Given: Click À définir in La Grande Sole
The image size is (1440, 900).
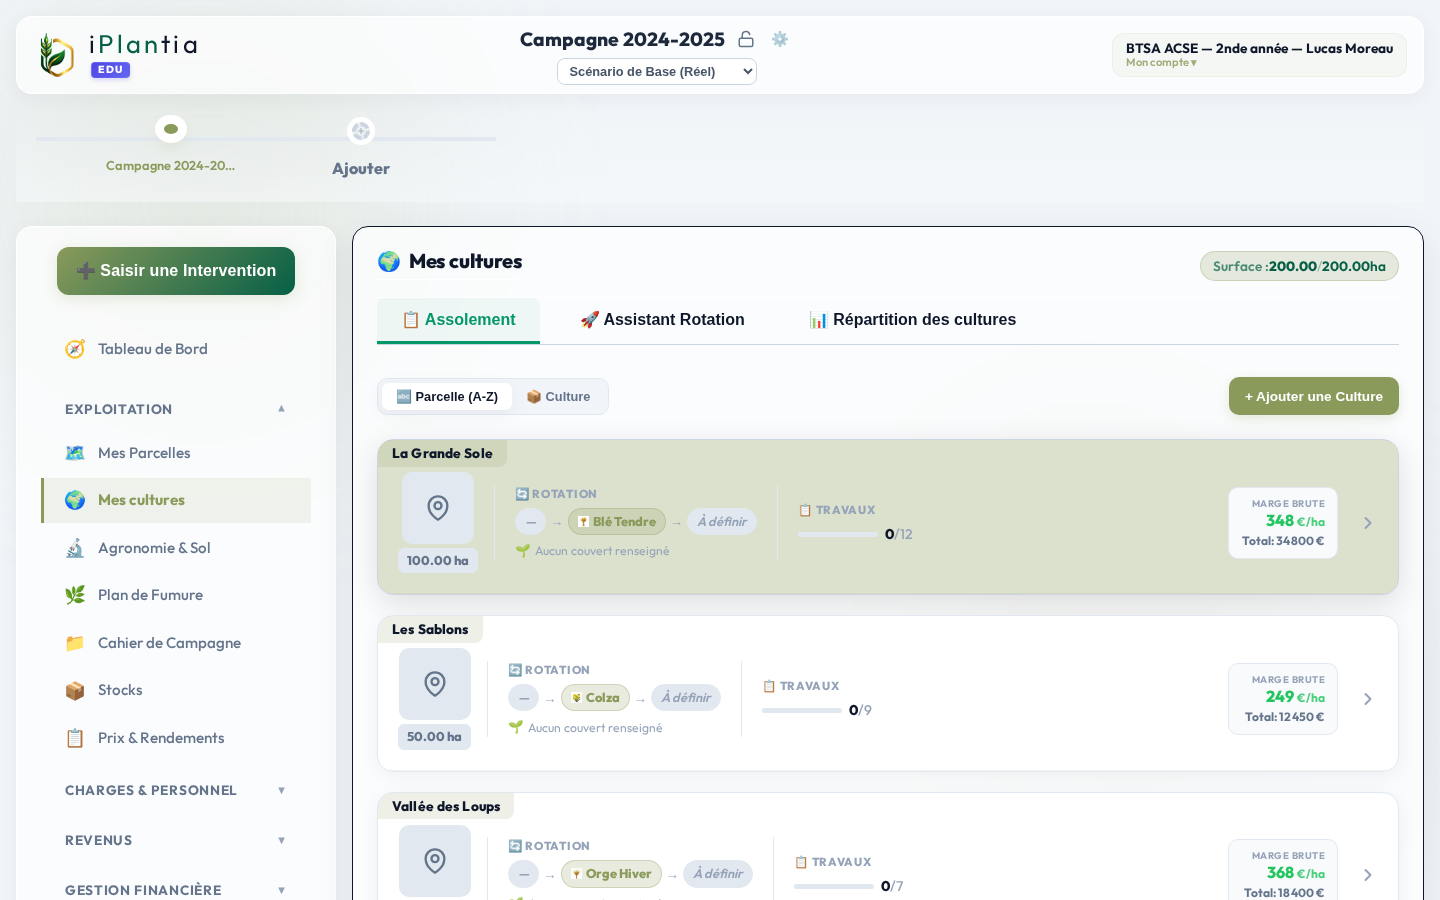Looking at the screenshot, I should tap(722, 522).
